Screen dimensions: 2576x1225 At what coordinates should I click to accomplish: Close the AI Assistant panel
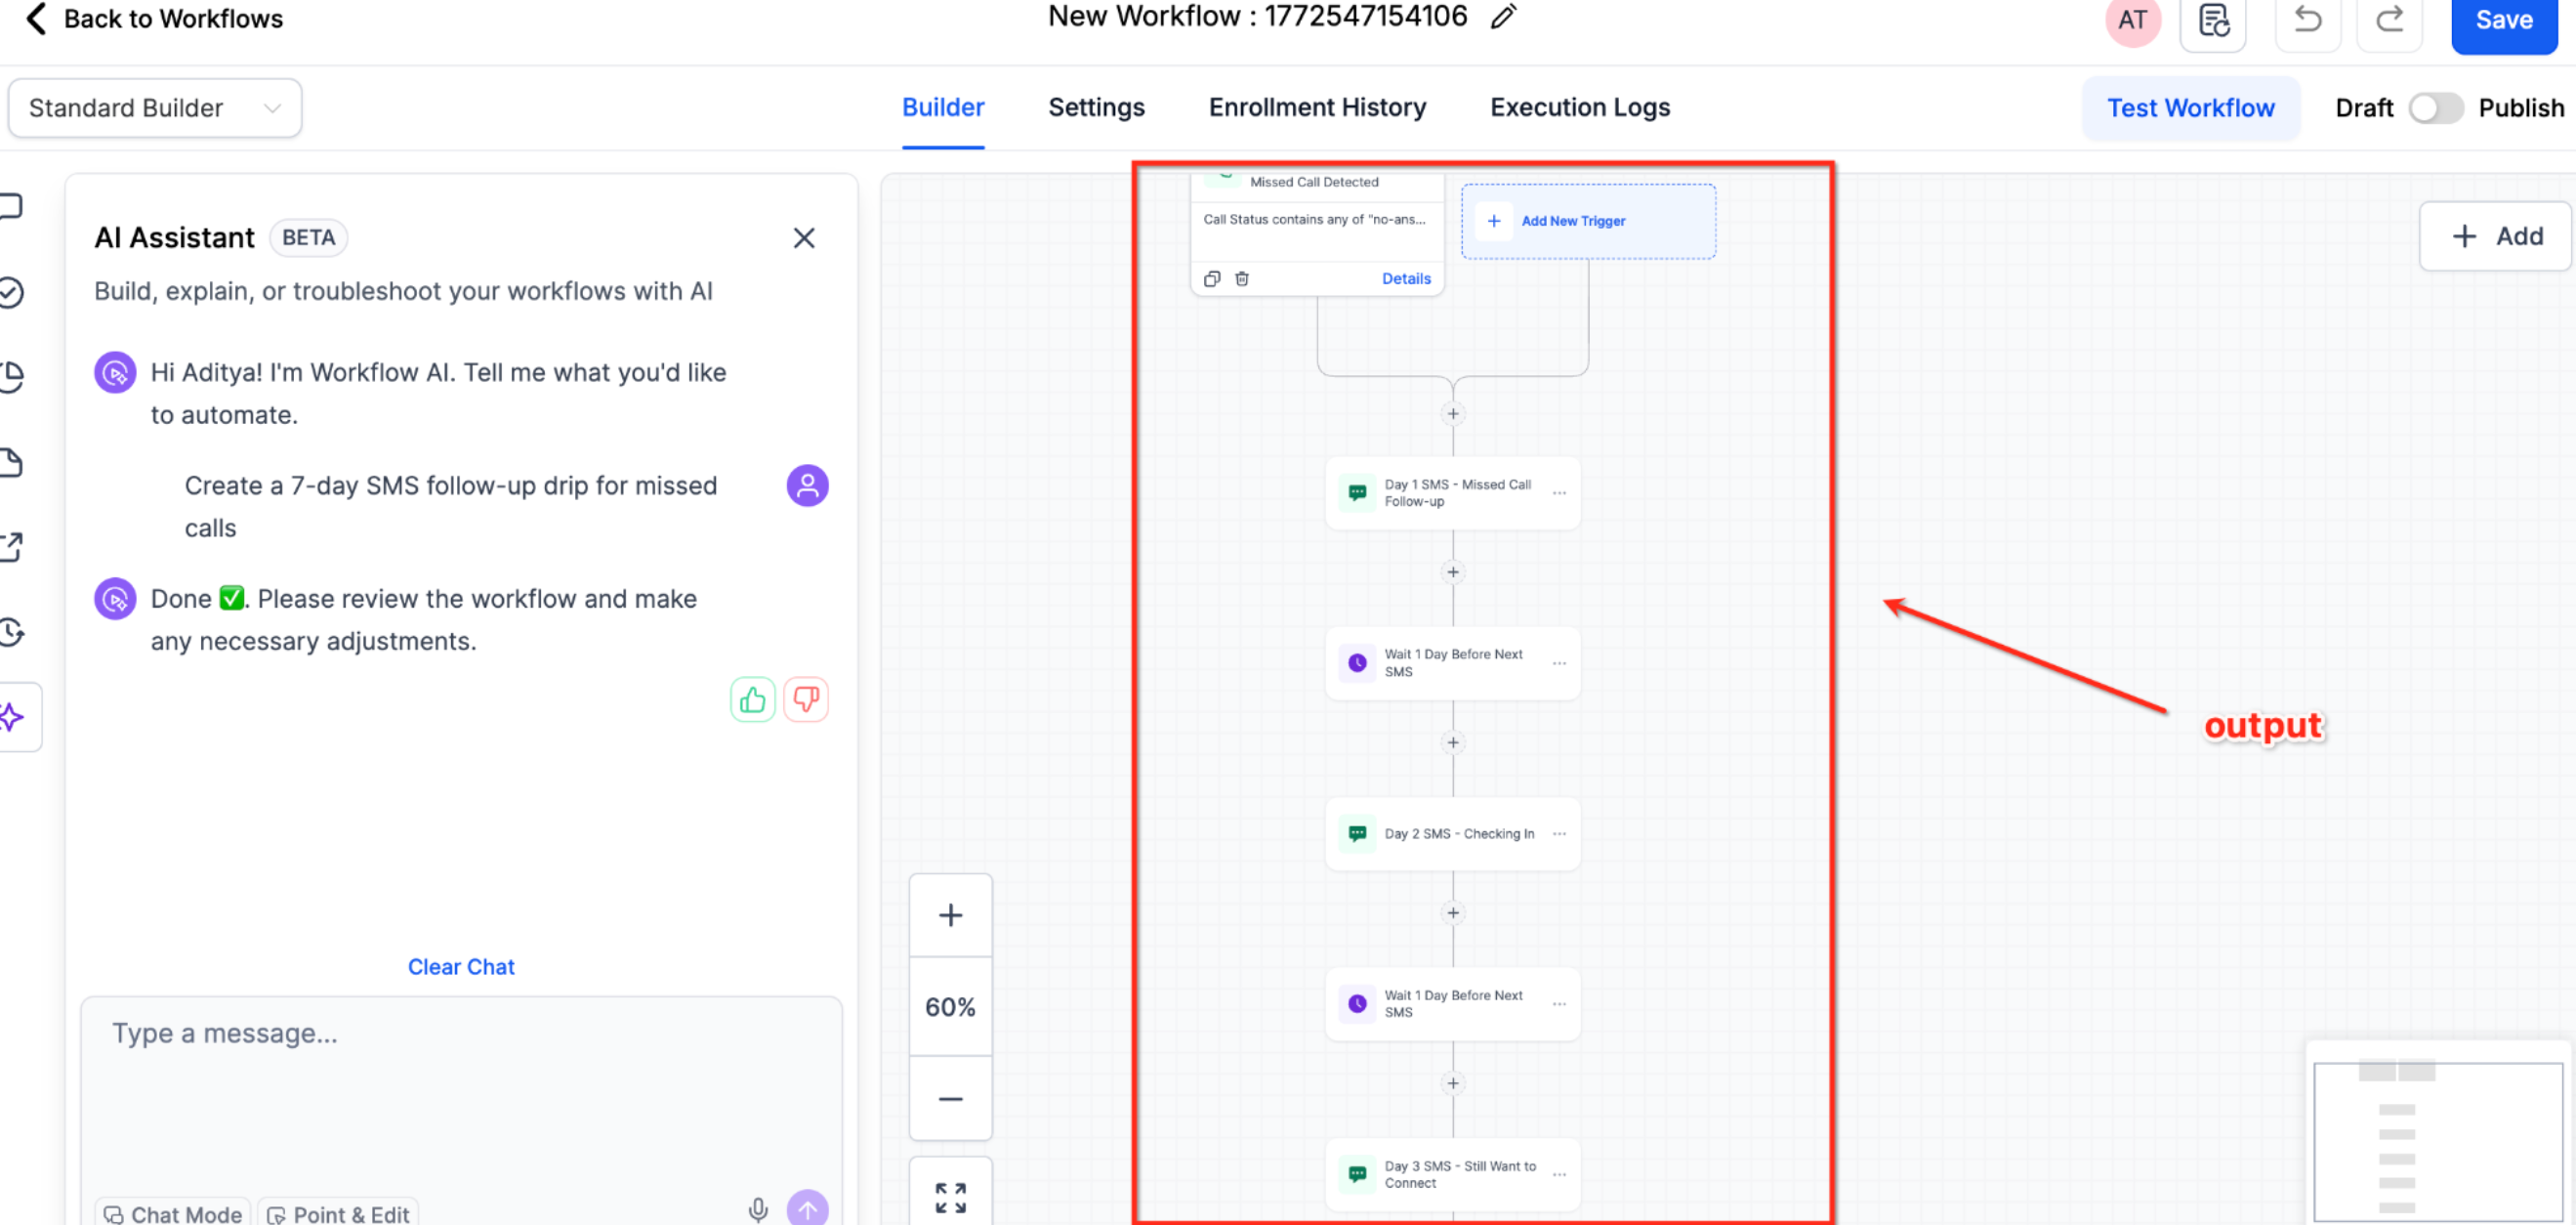[x=804, y=238]
